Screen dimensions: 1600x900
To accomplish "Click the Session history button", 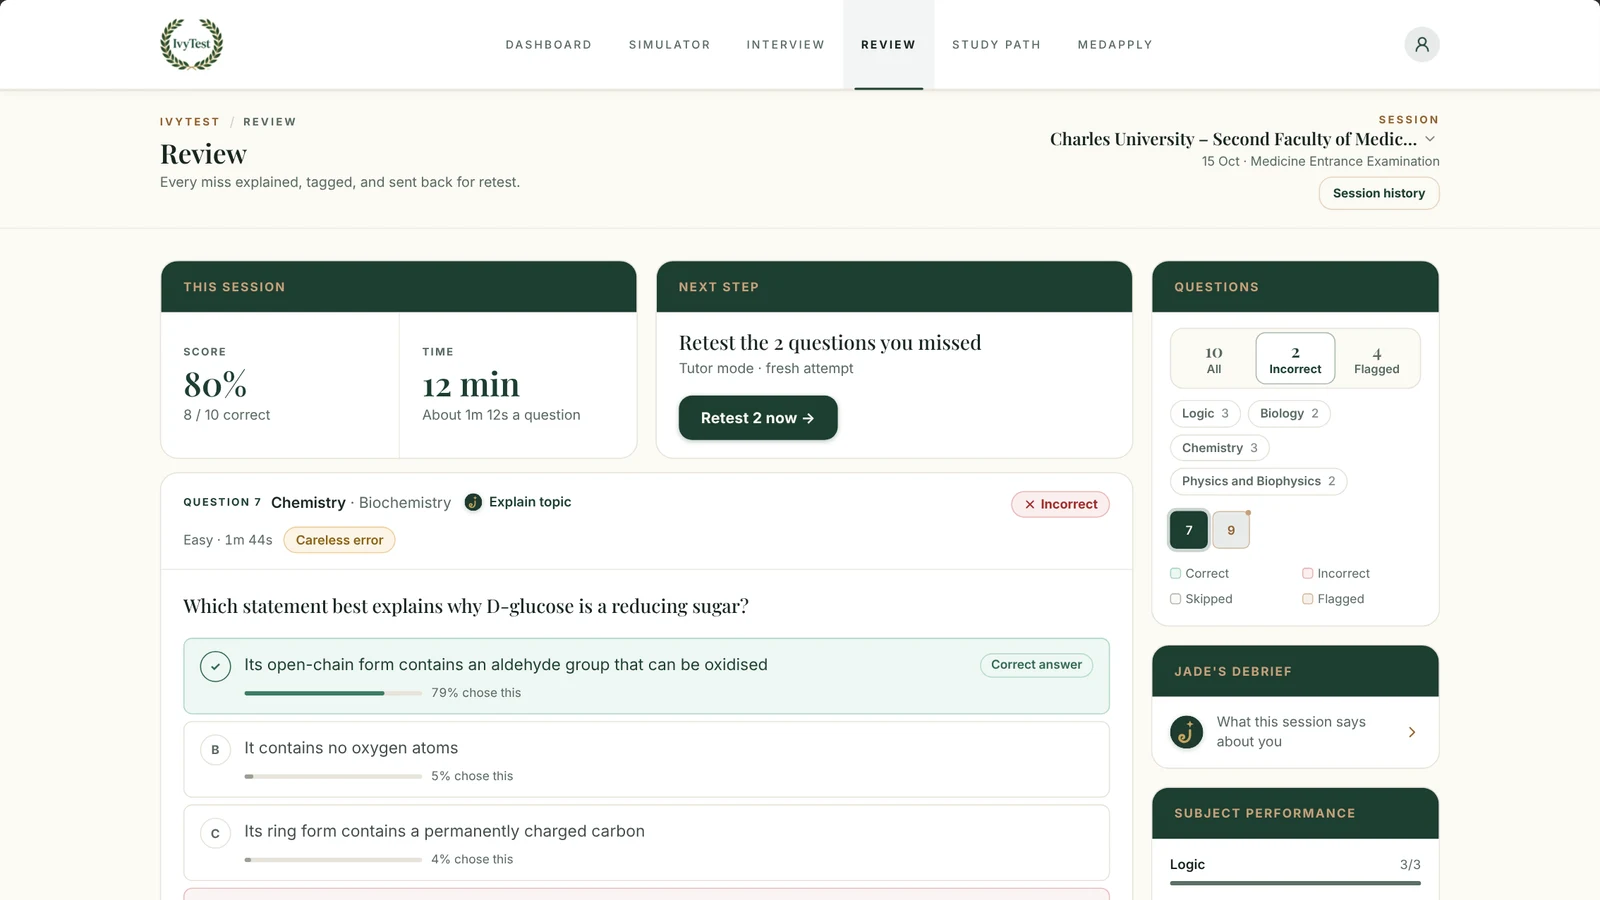I will pos(1379,193).
